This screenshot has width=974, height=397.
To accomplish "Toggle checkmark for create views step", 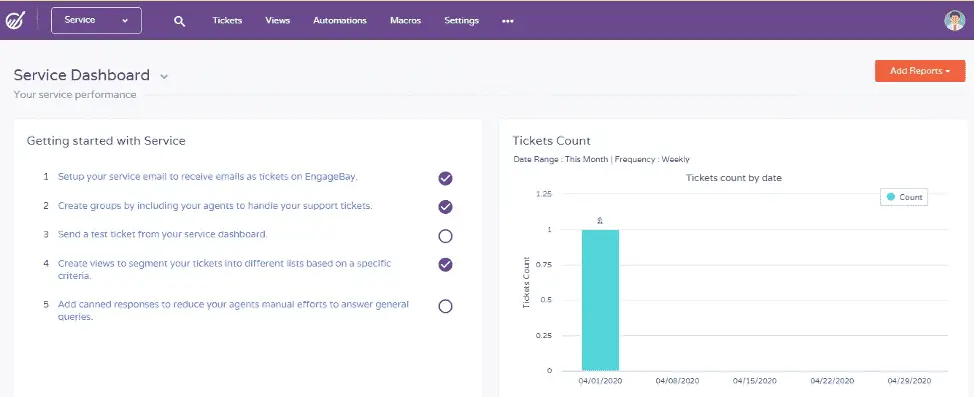I will tap(445, 265).
